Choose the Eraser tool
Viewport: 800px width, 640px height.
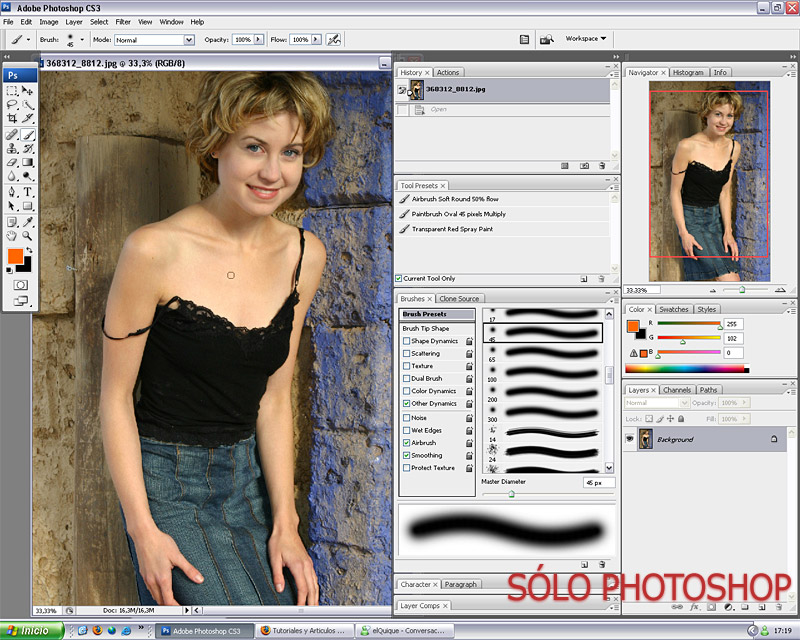point(12,162)
